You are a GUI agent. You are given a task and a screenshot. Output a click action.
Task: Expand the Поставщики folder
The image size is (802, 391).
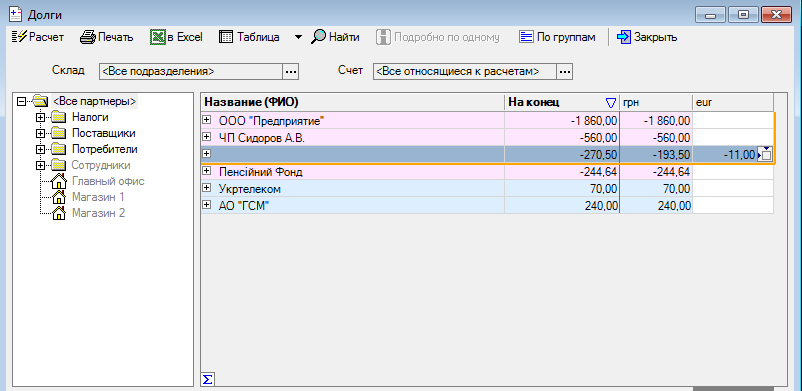(41, 134)
